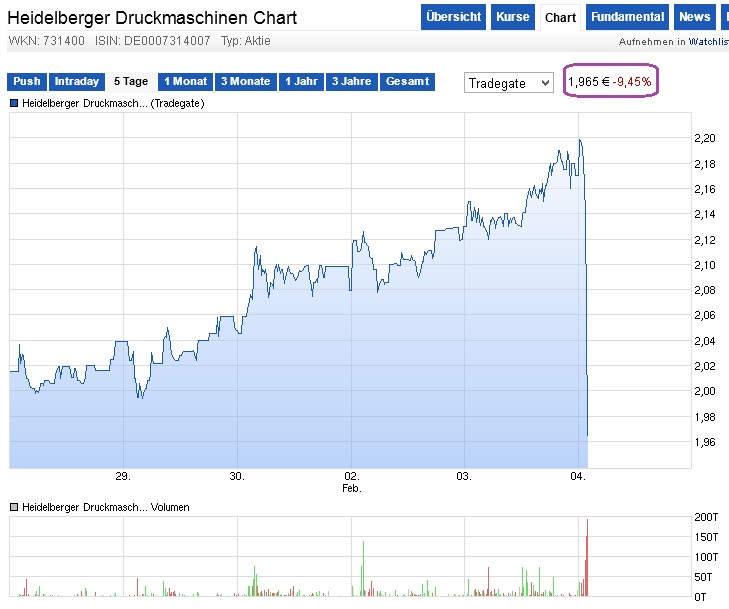Click the Heidelberger Druckmasch... (Tradegate) legend label

[x=113, y=103]
